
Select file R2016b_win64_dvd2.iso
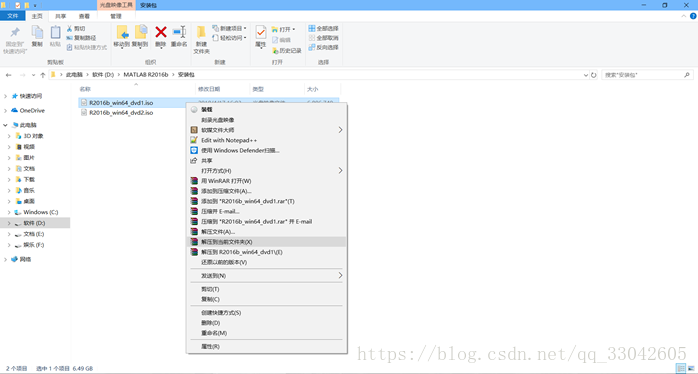click(x=121, y=113)
